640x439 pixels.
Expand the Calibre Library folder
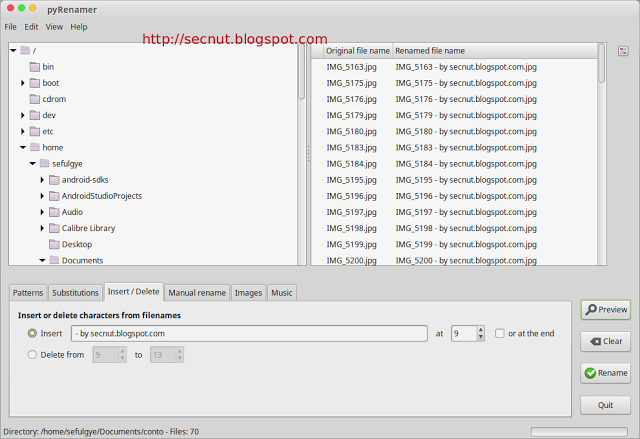pyautogui.click(x=42, y=228)
